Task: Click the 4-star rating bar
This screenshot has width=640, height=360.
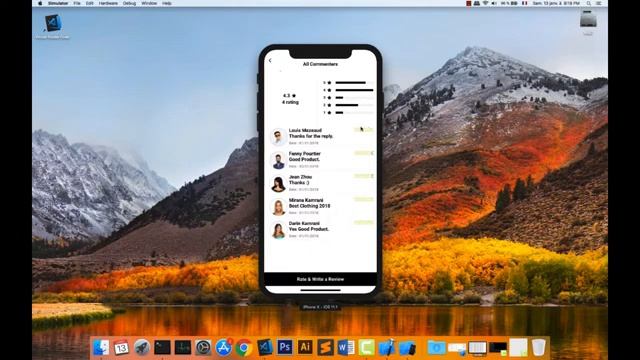Action: (x=354, y=90)
